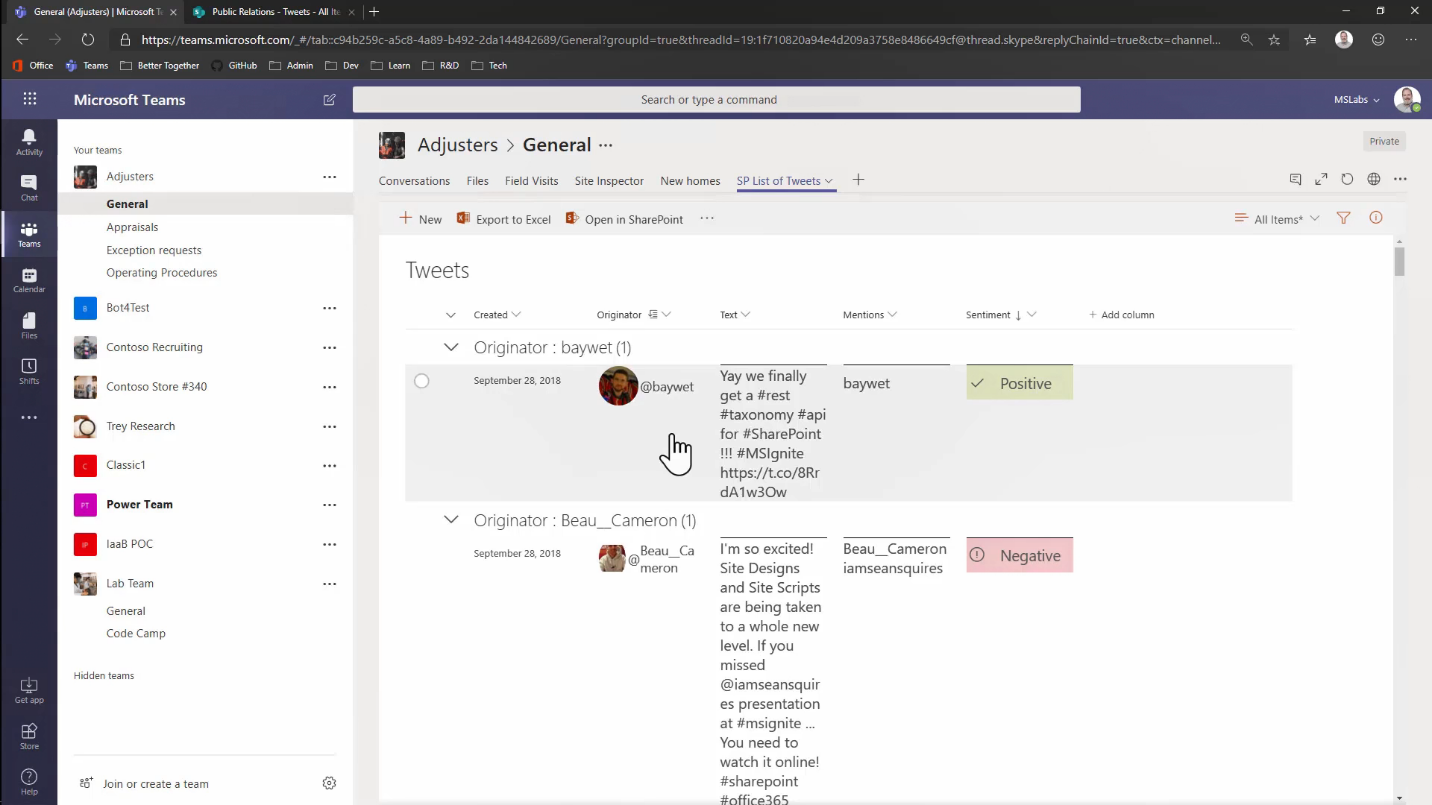
Task: Open Chat in the left rail
Action: click(x=29, y=187)
